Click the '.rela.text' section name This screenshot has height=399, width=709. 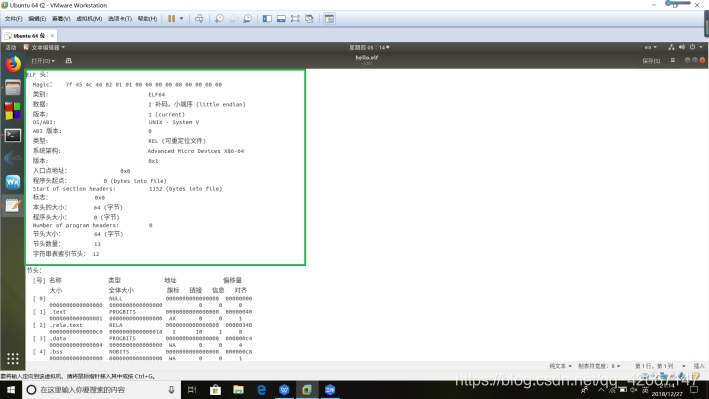click(x=66, y=325)
